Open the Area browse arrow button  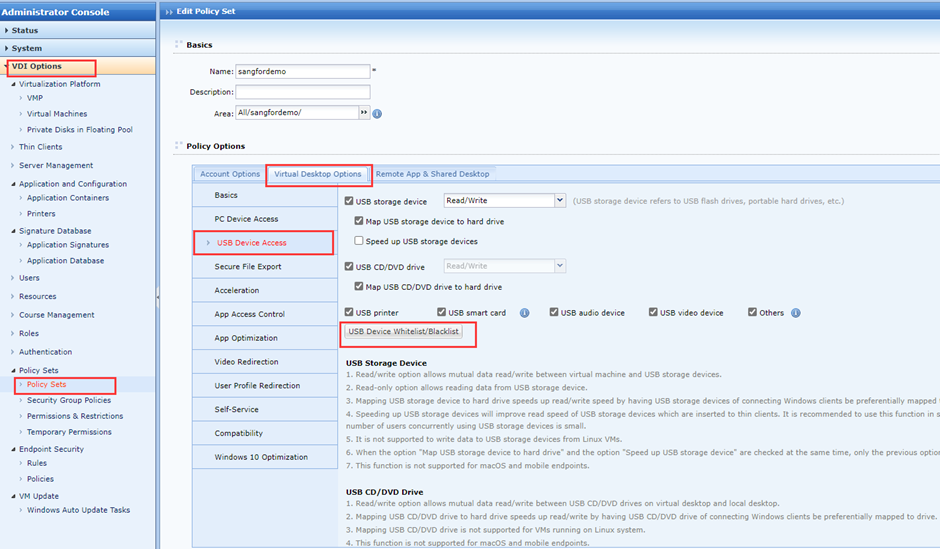coord(364,113)
